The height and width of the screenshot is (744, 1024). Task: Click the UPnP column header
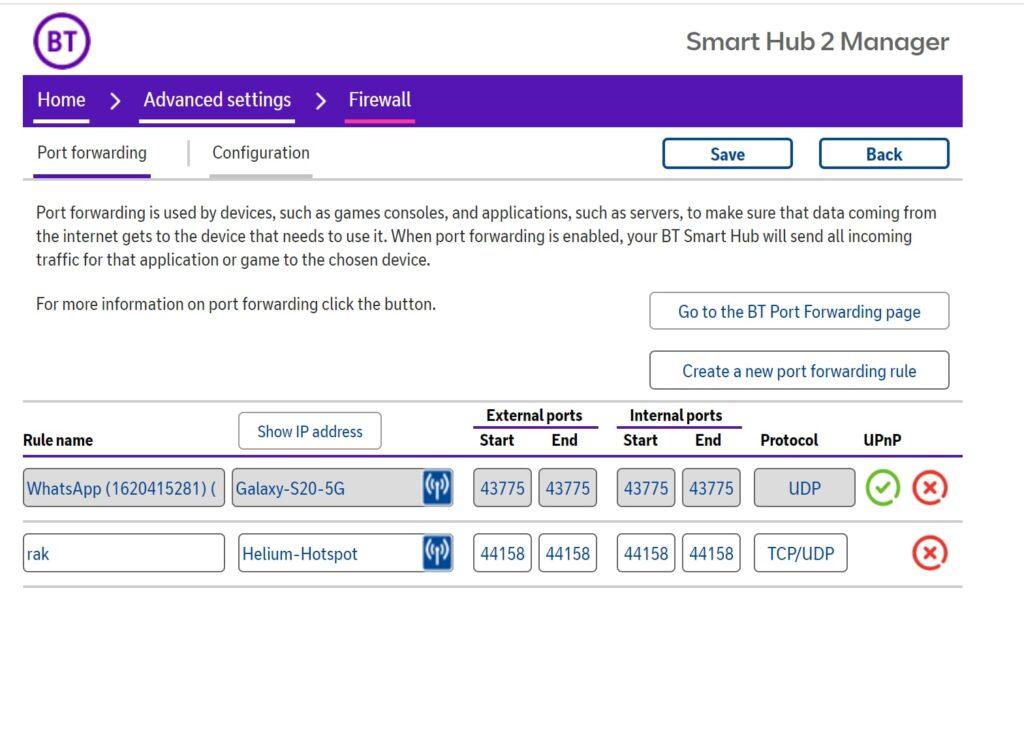(x=882, y=440)
